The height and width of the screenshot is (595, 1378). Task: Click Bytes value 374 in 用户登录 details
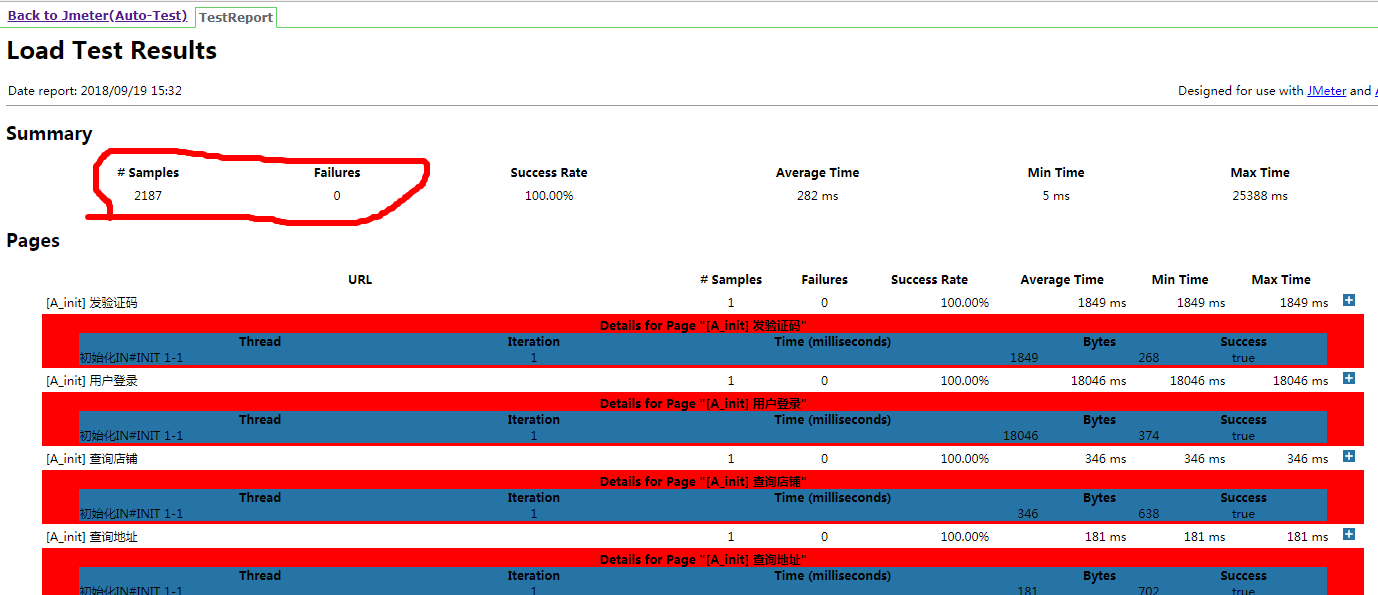(x=1148, y=436)
